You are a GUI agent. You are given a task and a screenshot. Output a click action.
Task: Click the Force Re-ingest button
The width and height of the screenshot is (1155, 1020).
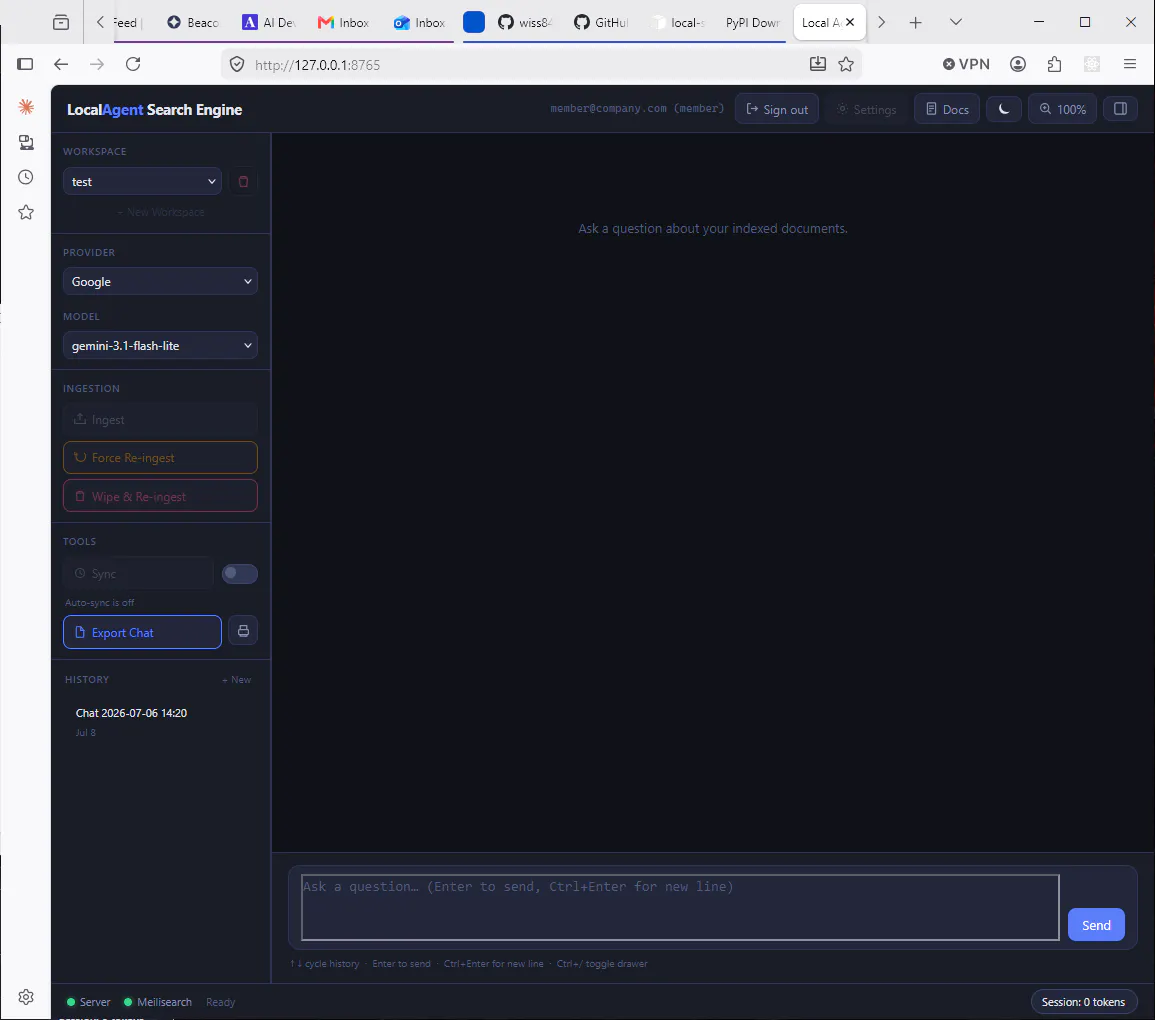(x=160, y=457)
